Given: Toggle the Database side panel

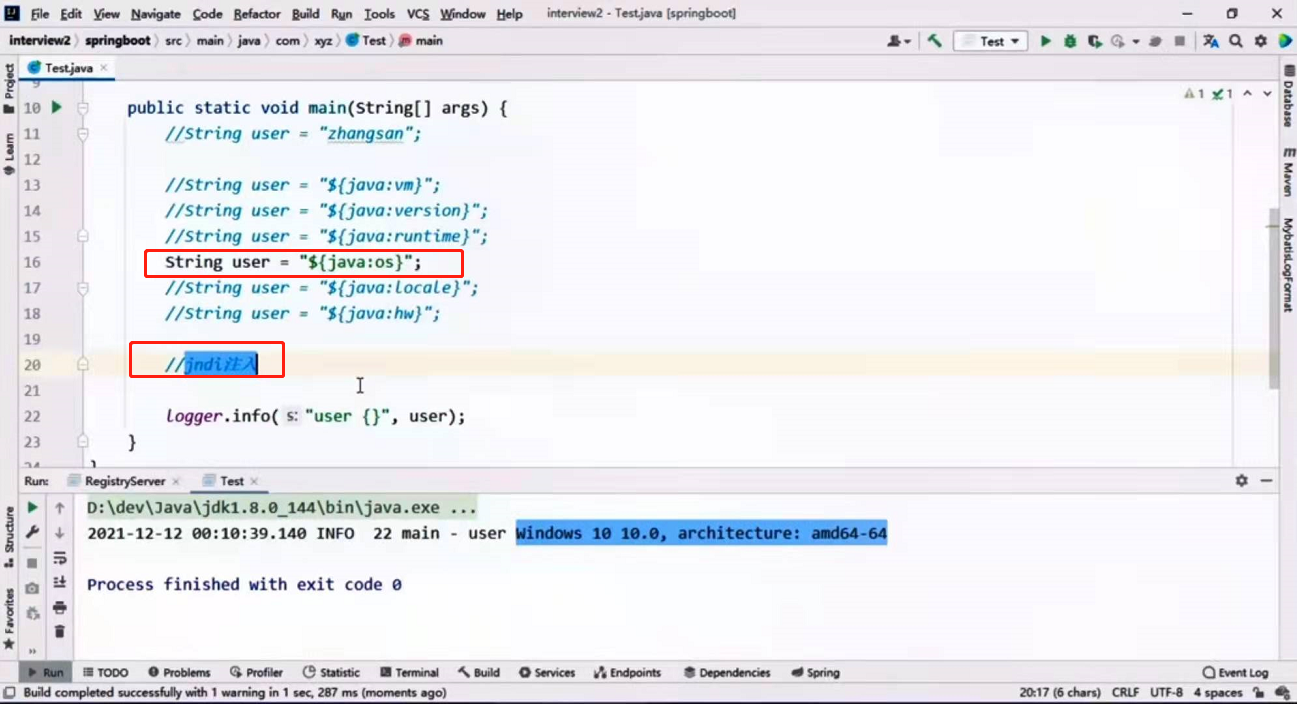Looking at the screenshot, I should [1288, 98].
